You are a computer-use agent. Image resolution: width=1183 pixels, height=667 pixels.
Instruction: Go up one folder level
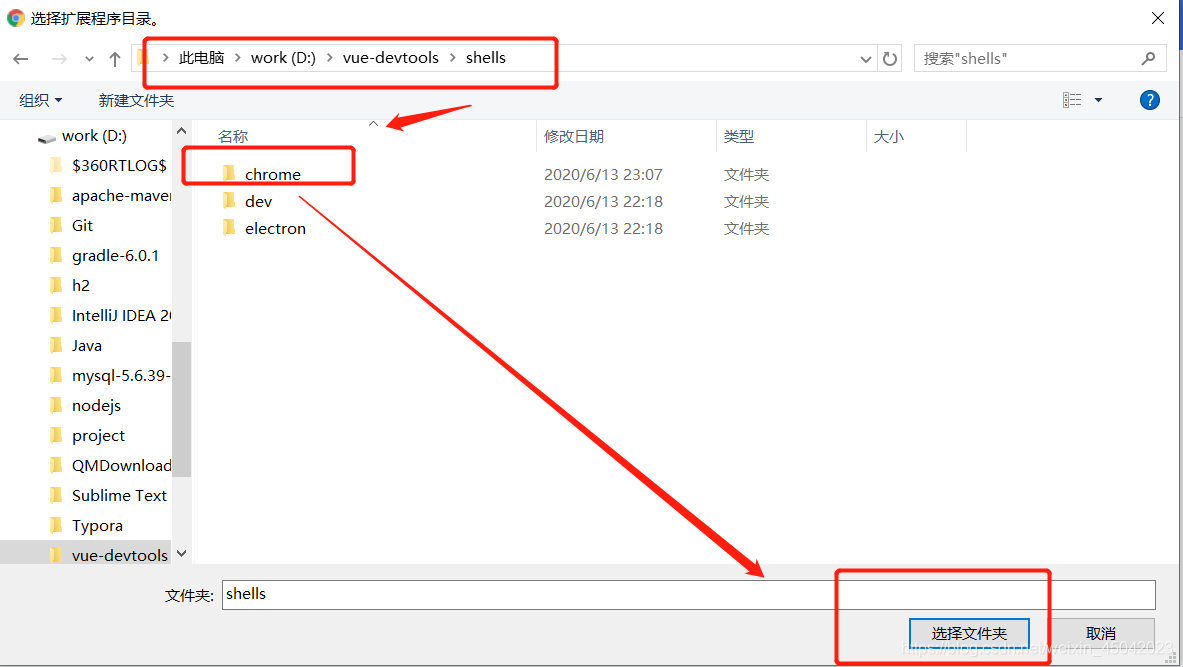(115, 59)
